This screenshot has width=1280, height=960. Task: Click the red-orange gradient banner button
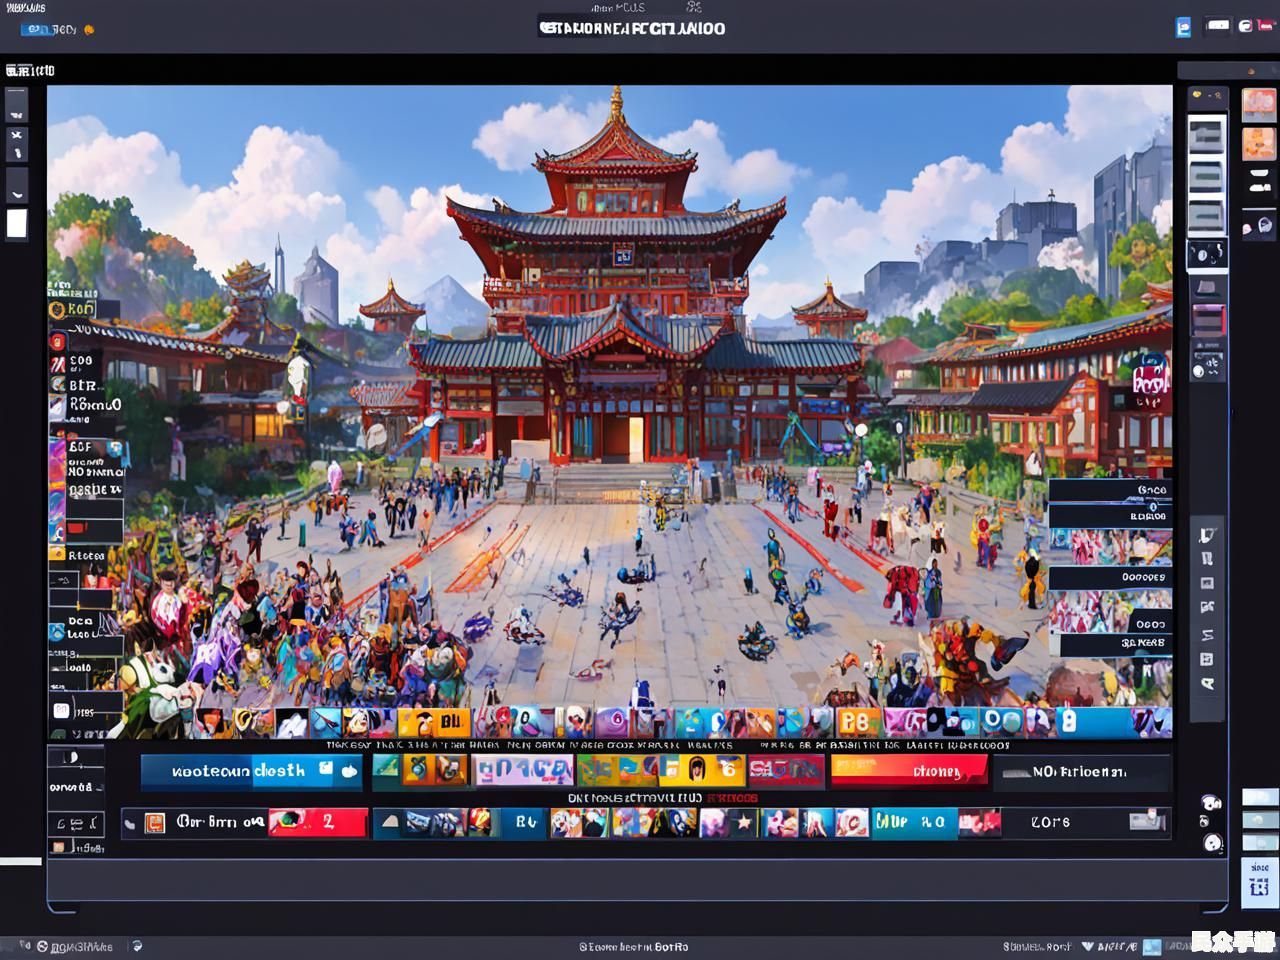[x=909, y=771]
